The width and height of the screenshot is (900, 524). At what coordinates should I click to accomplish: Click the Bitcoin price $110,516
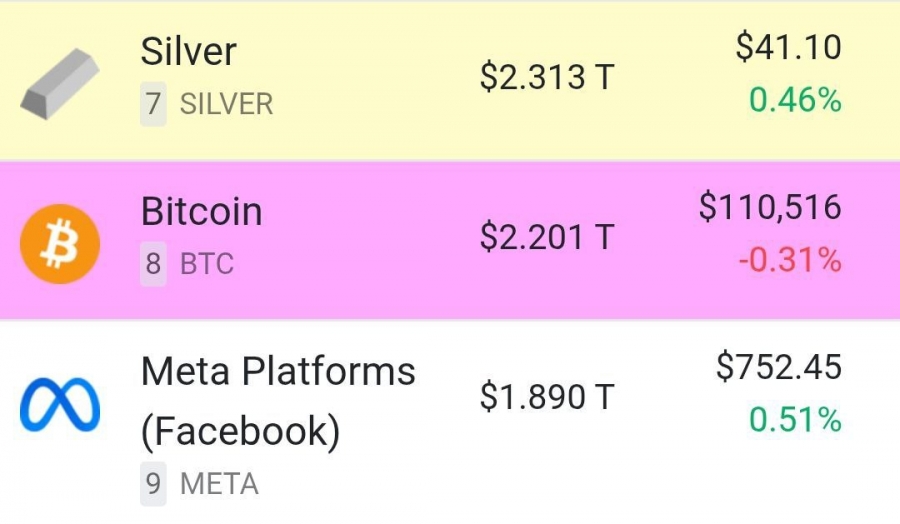(x=770, y=208)
